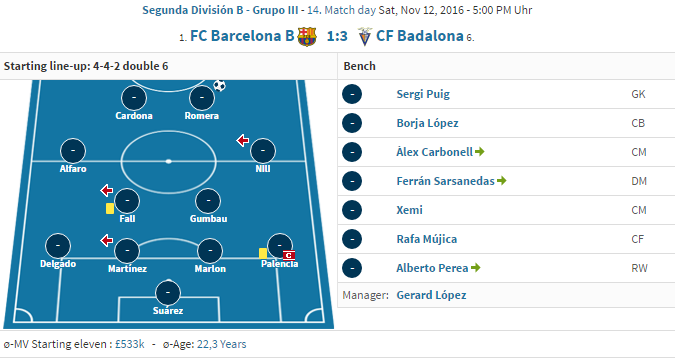Click the 14. Match day link
675x363 pixels.
click(341, 10)
